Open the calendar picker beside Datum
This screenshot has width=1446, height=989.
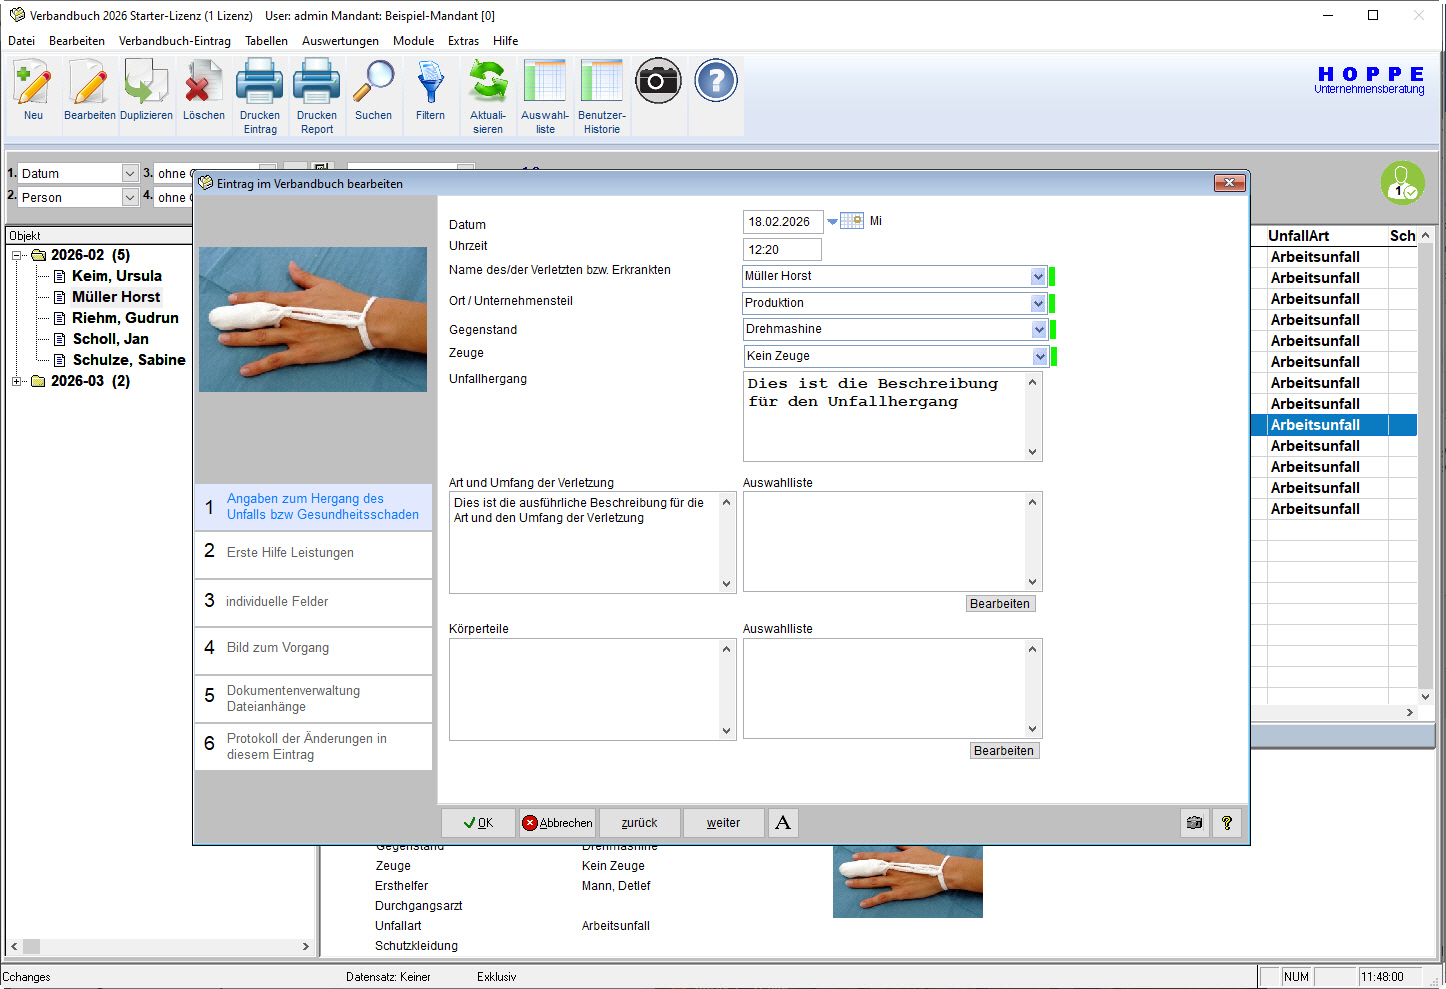click(x=852, y=221)
